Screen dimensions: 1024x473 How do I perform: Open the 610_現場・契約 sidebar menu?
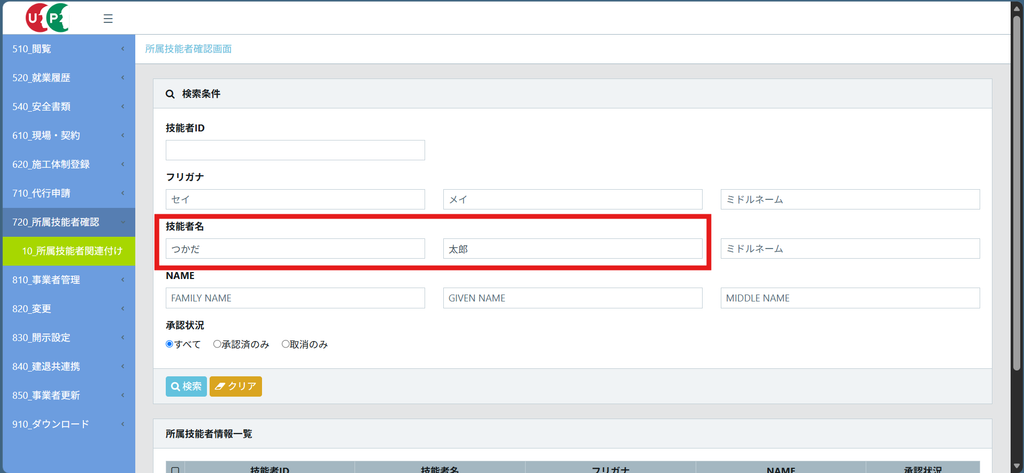click(x=69, y=135)
